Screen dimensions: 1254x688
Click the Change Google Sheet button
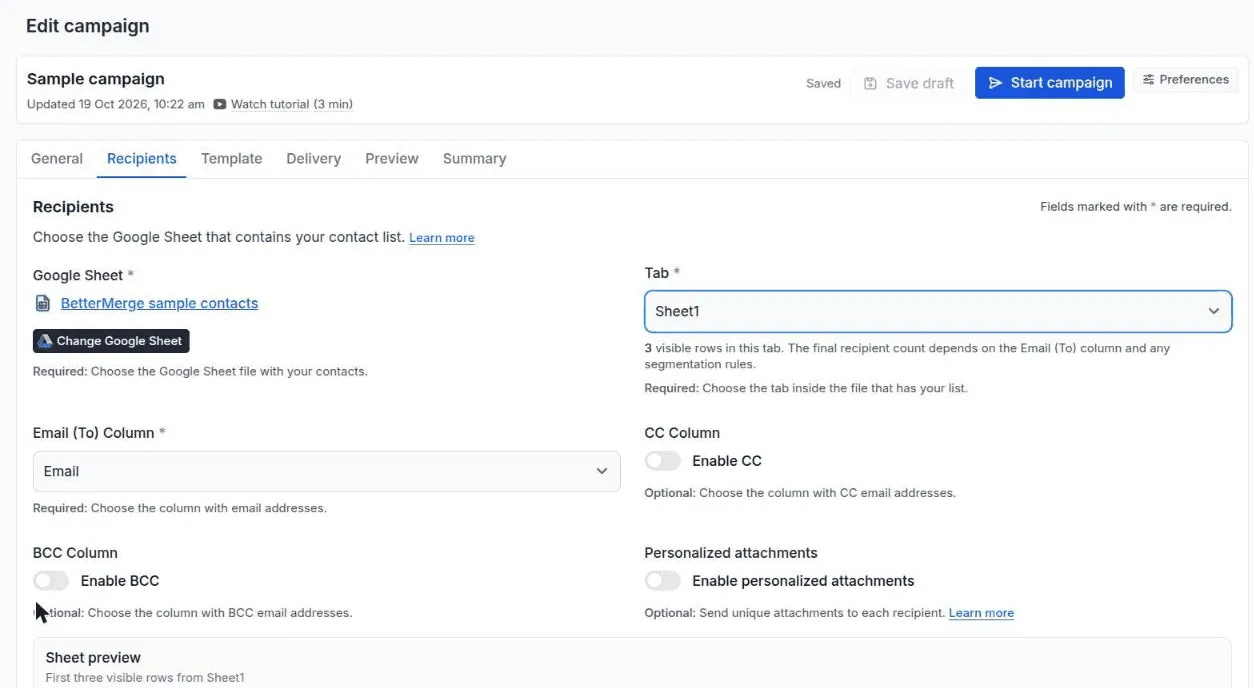tap(111, 341)
